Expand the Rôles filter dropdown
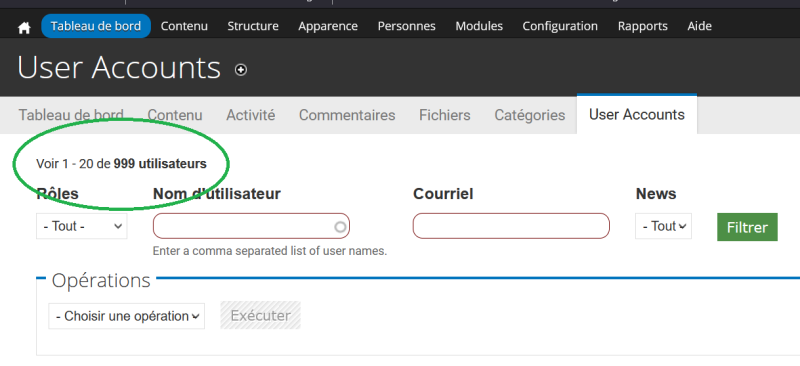The width and height of the screenshot is (800, 366). pyautogui.click(x=82, y=226)
